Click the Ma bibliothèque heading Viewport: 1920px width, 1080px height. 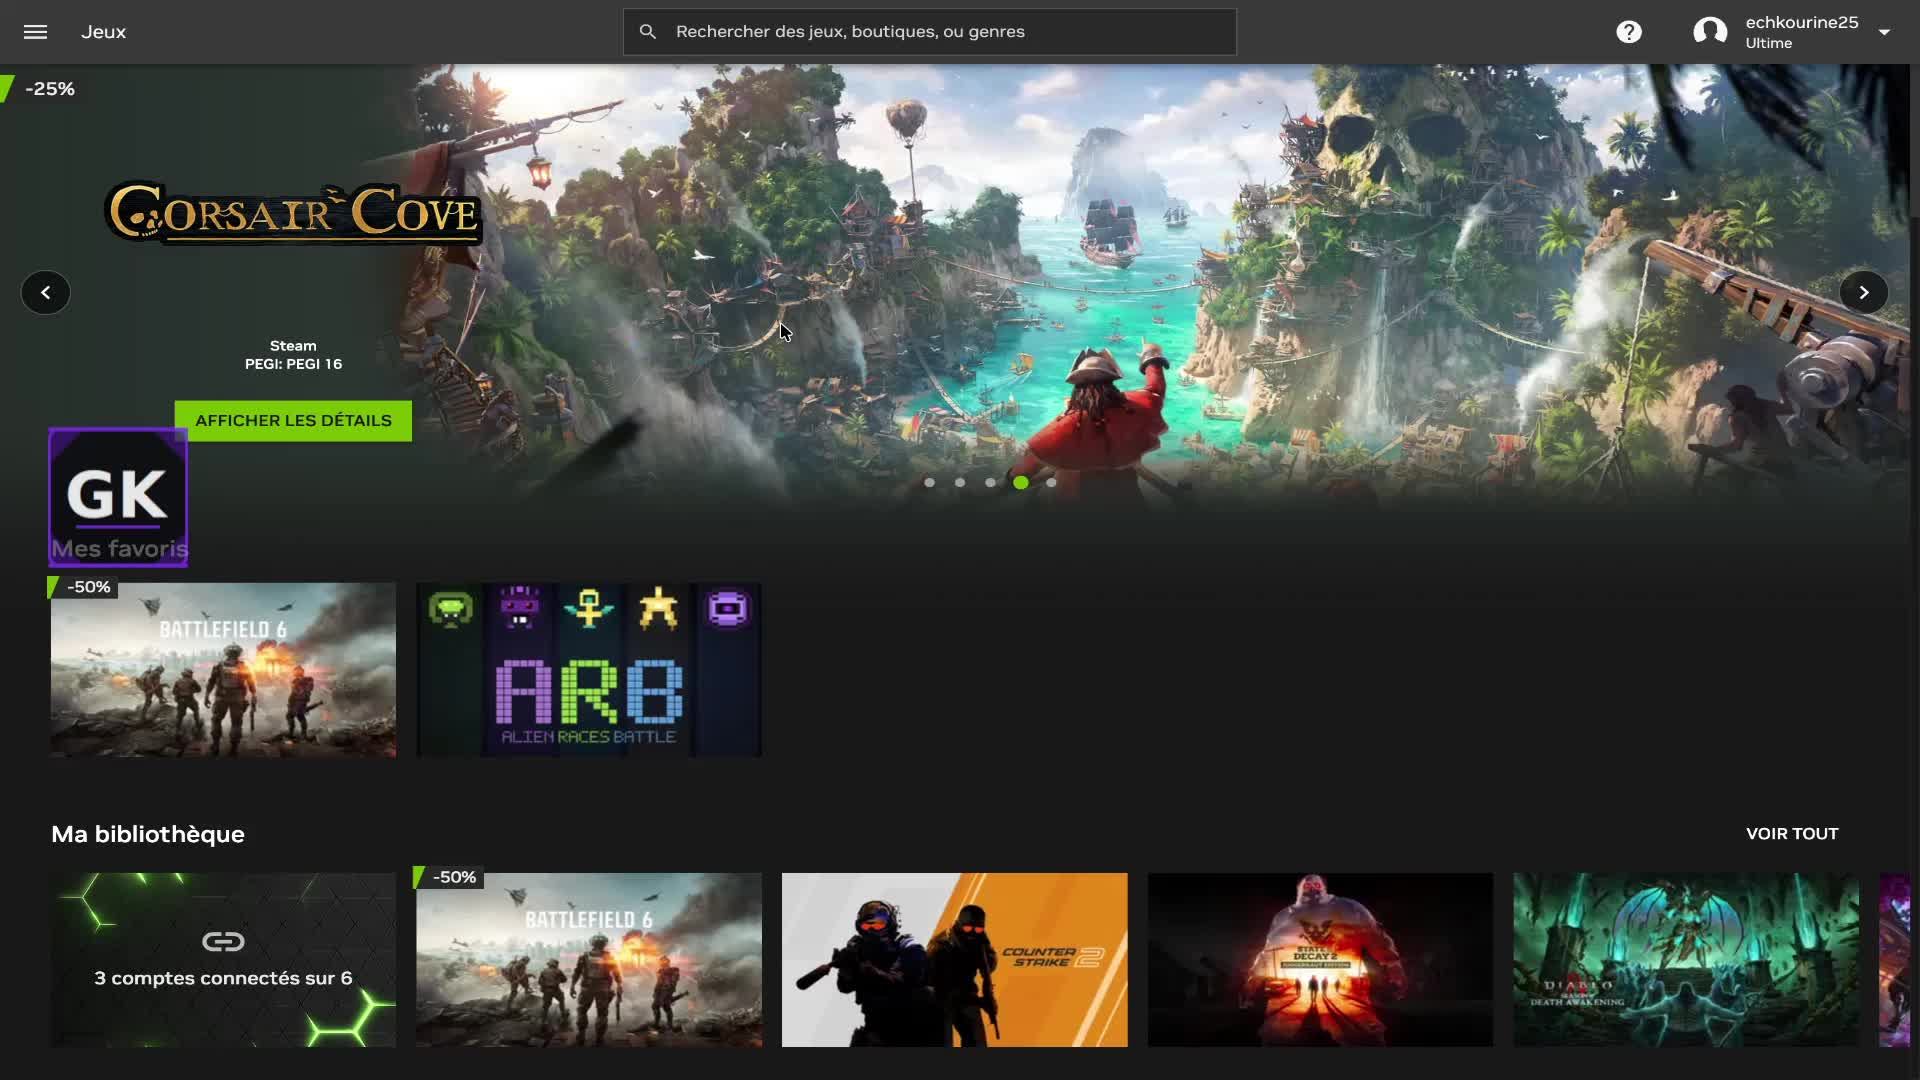(x=148, y=834)
